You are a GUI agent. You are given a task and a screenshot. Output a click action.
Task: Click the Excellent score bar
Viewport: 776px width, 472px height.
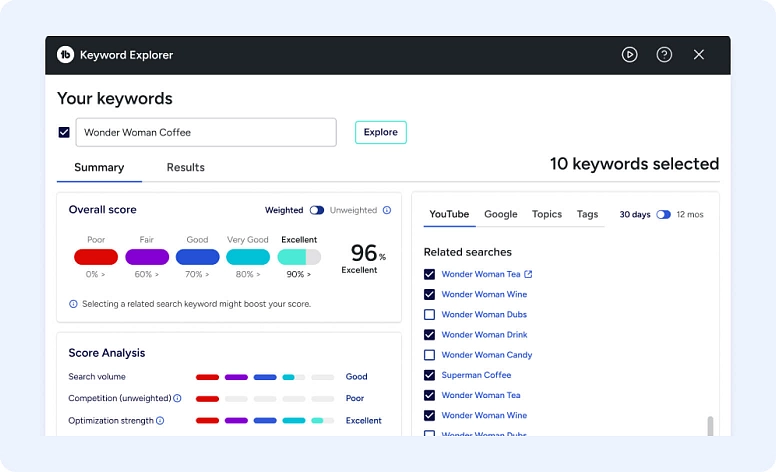click(x=299, y=257)
